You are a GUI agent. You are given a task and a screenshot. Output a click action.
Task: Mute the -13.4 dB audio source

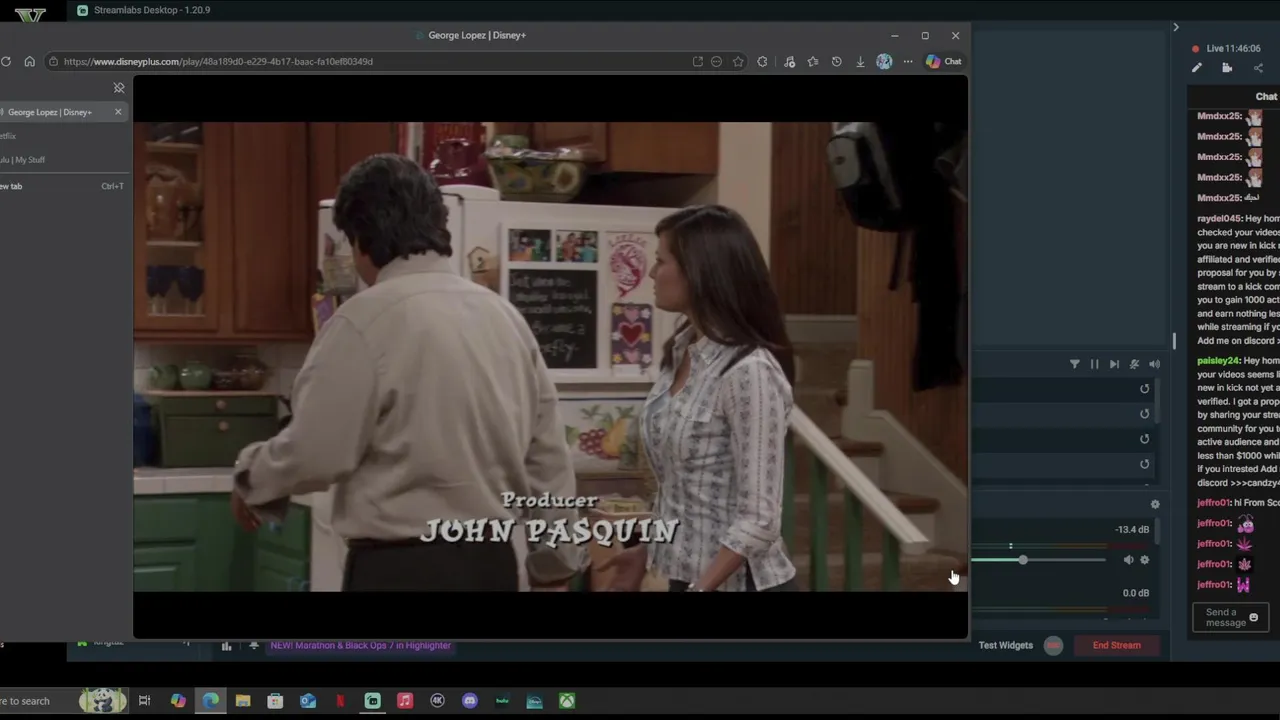coord(1128,560)
